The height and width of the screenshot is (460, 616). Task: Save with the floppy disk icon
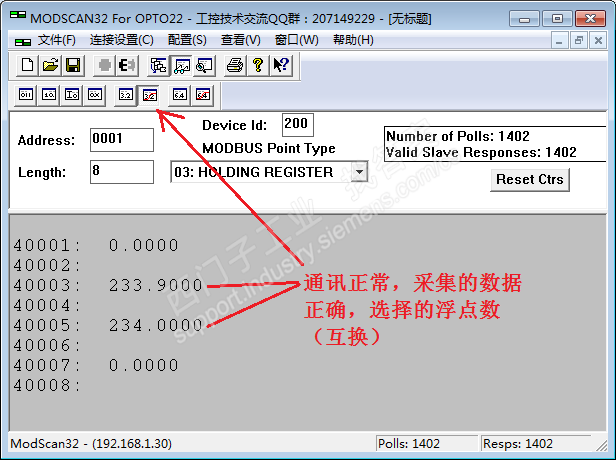click(73, 65)
